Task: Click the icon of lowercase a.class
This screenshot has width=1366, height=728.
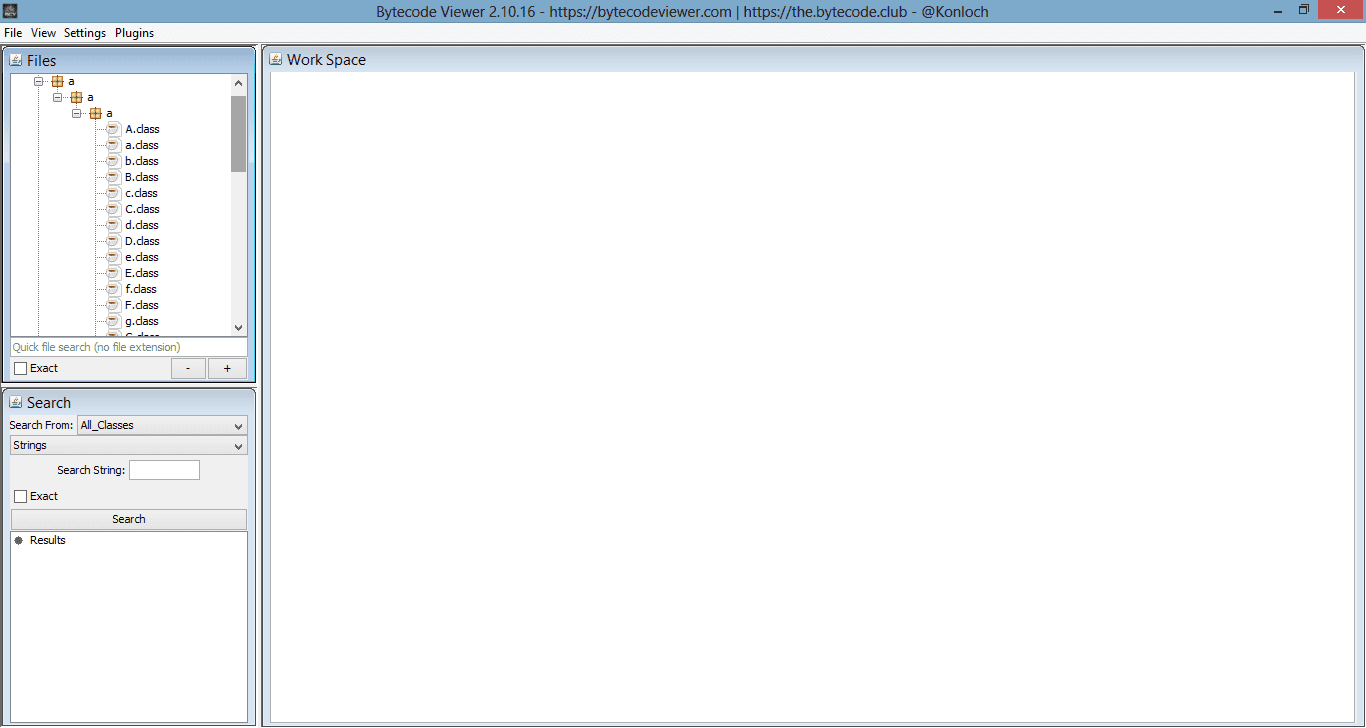Action: tap(113, 145)
